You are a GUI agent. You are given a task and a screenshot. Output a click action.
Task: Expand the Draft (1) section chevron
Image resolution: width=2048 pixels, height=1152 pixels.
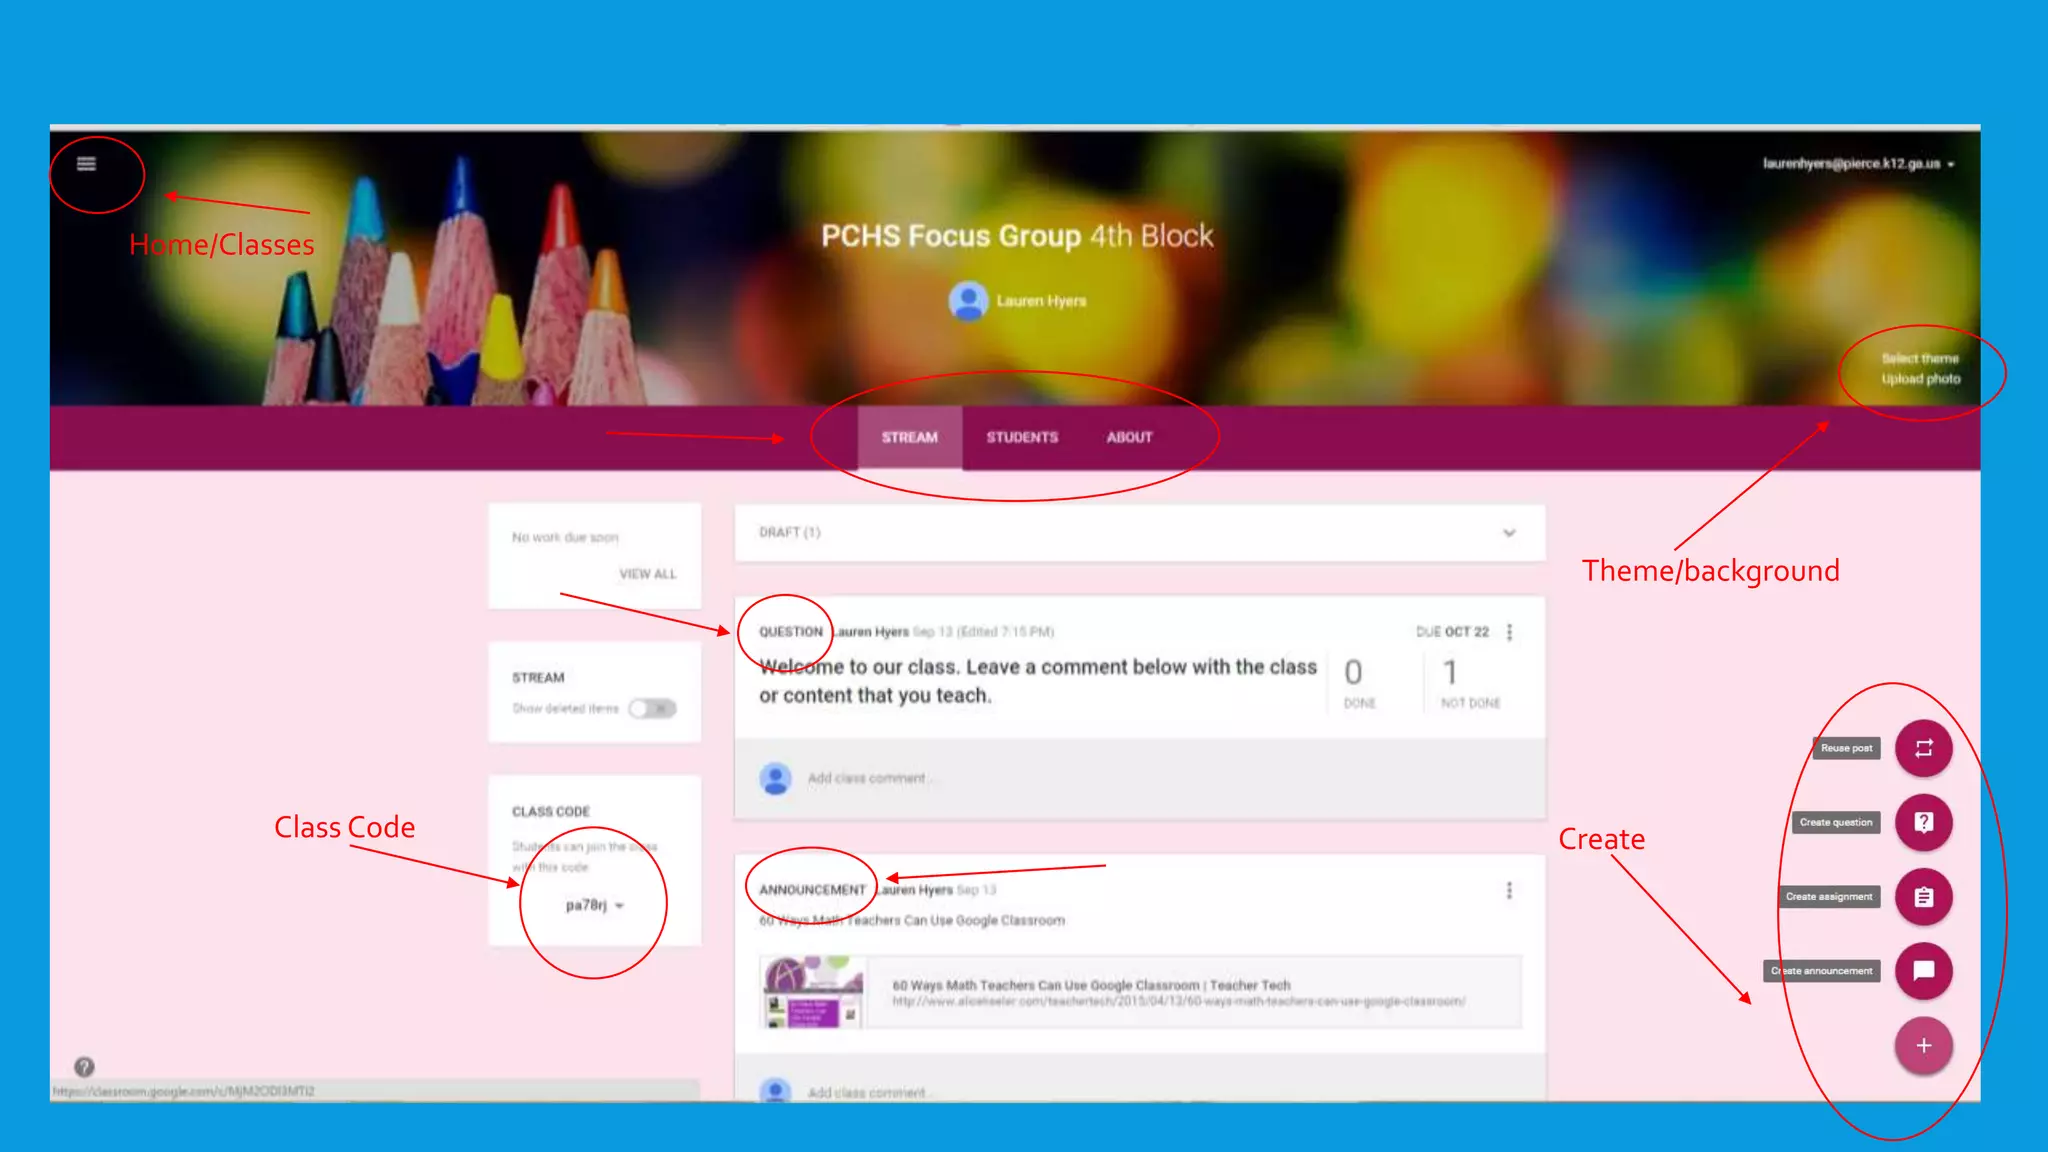point(1509,533)
